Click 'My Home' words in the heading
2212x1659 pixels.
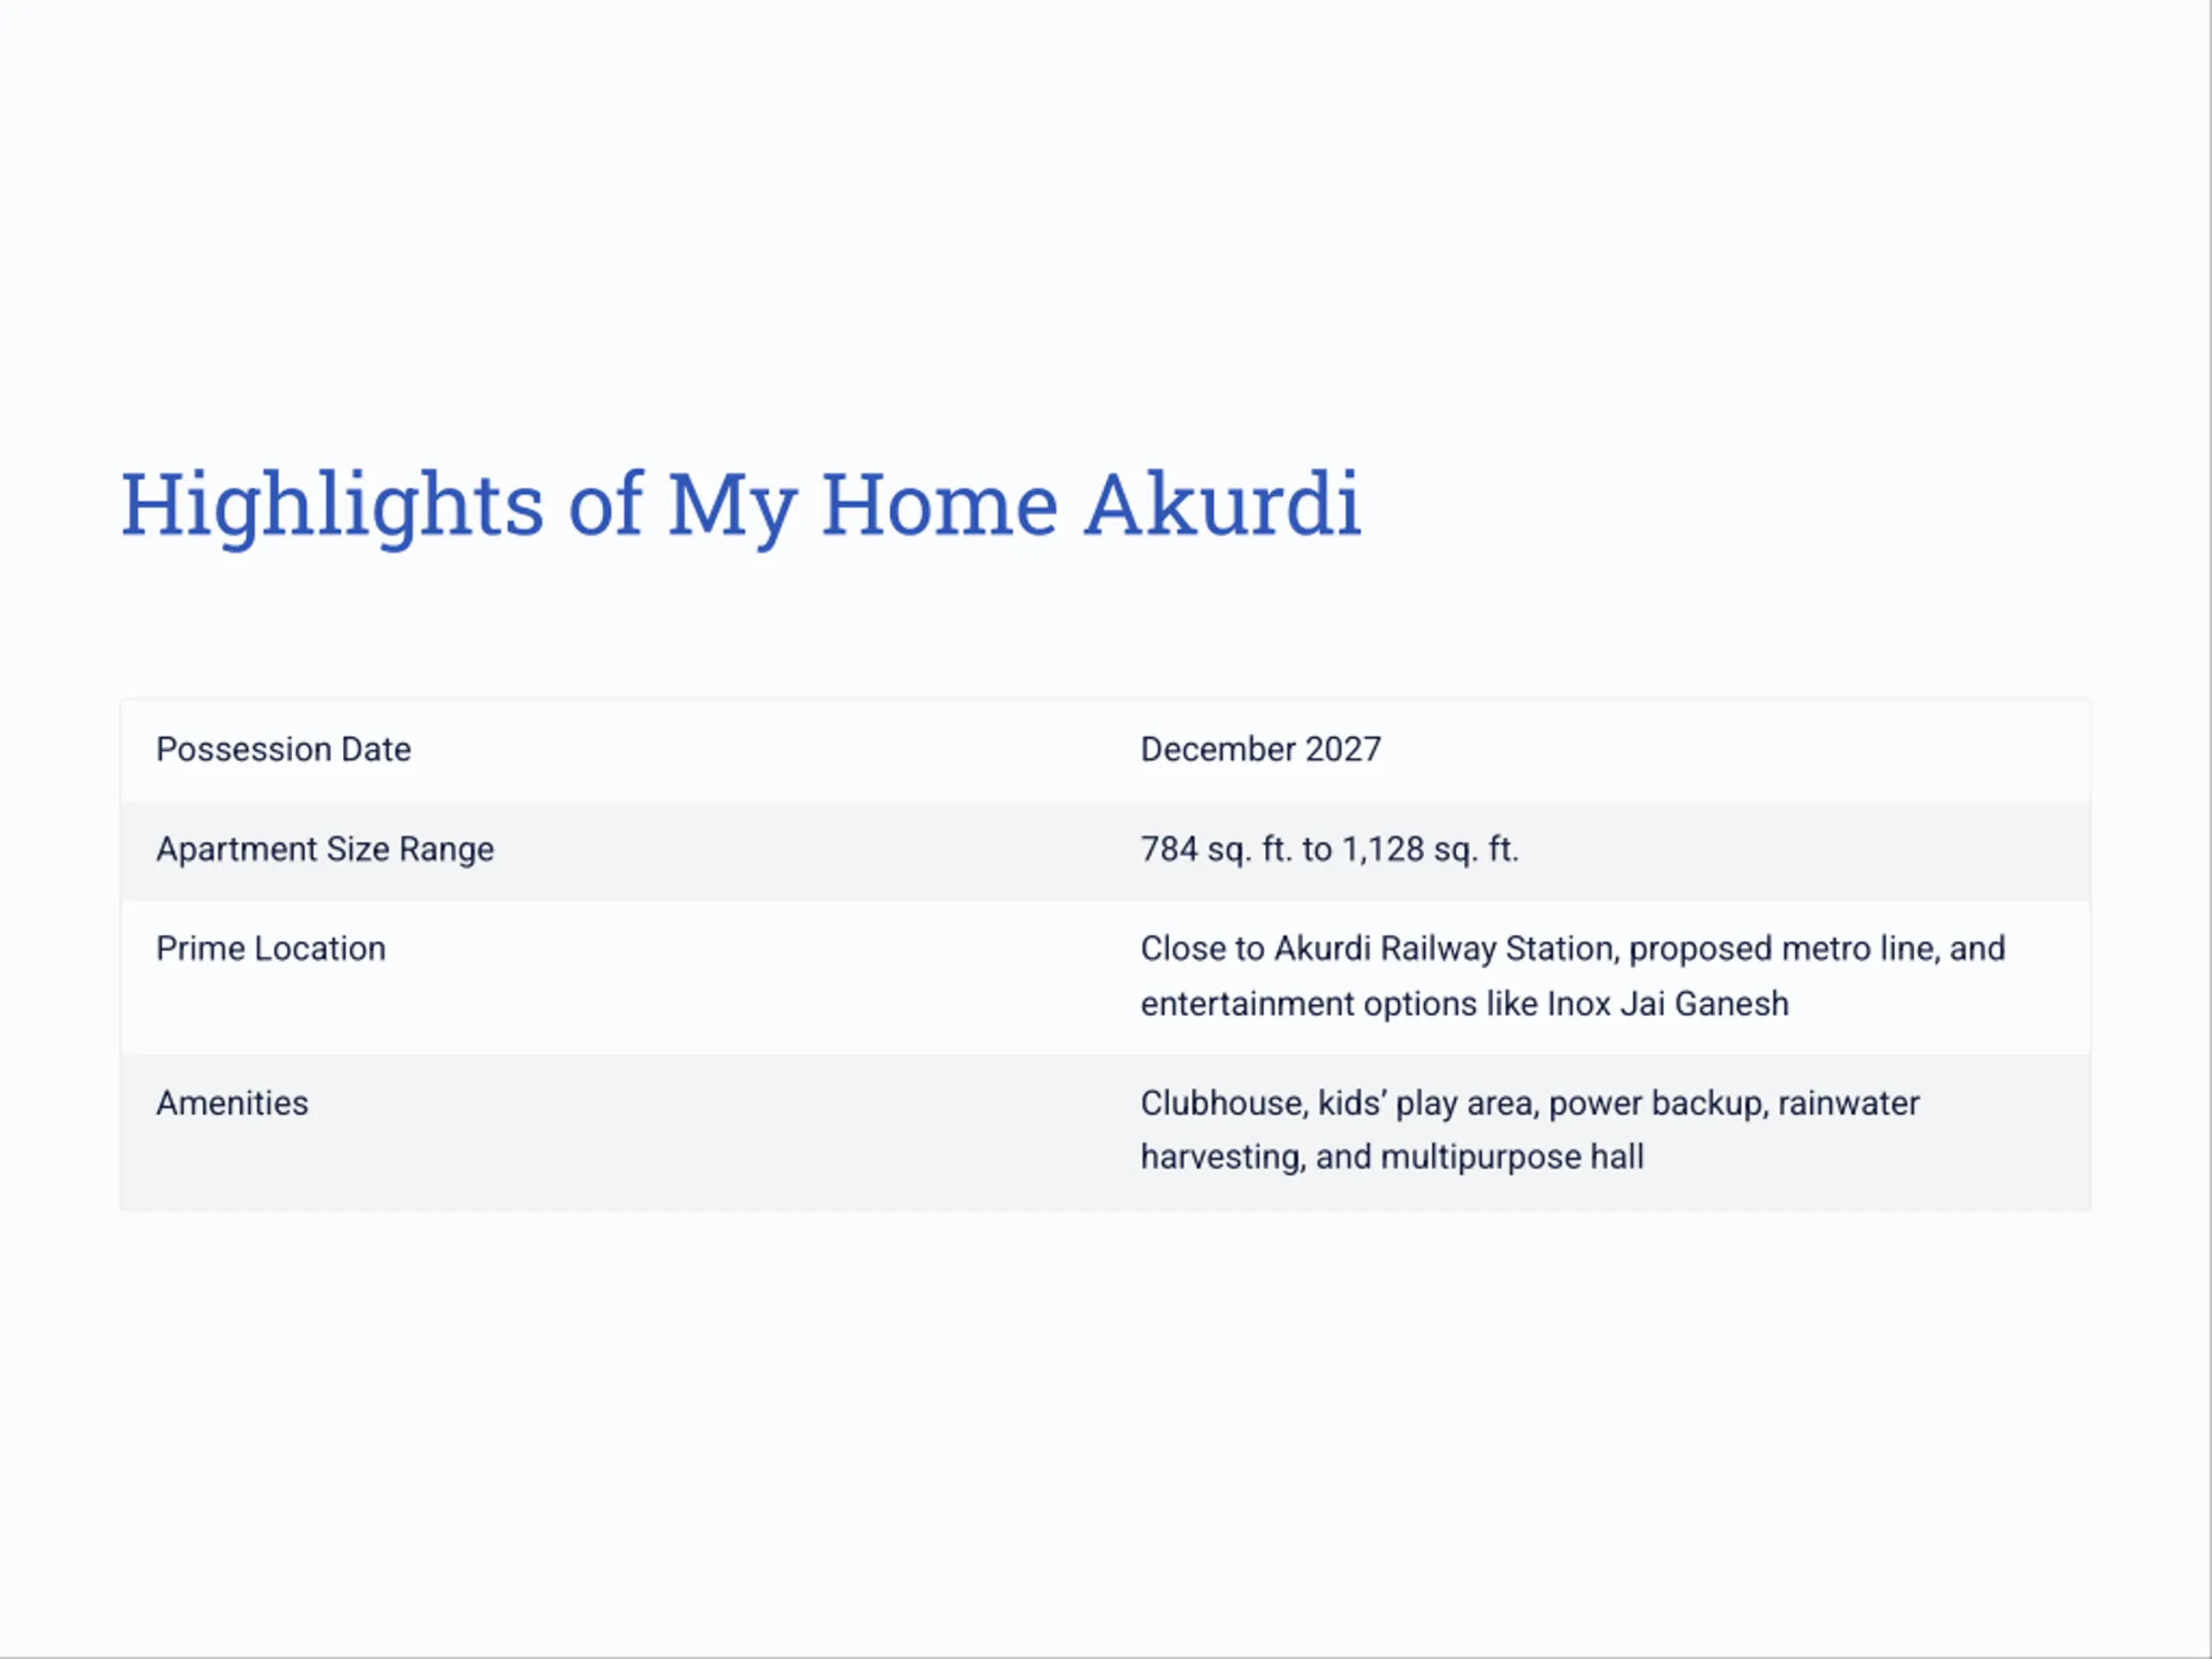coord(863,505)
